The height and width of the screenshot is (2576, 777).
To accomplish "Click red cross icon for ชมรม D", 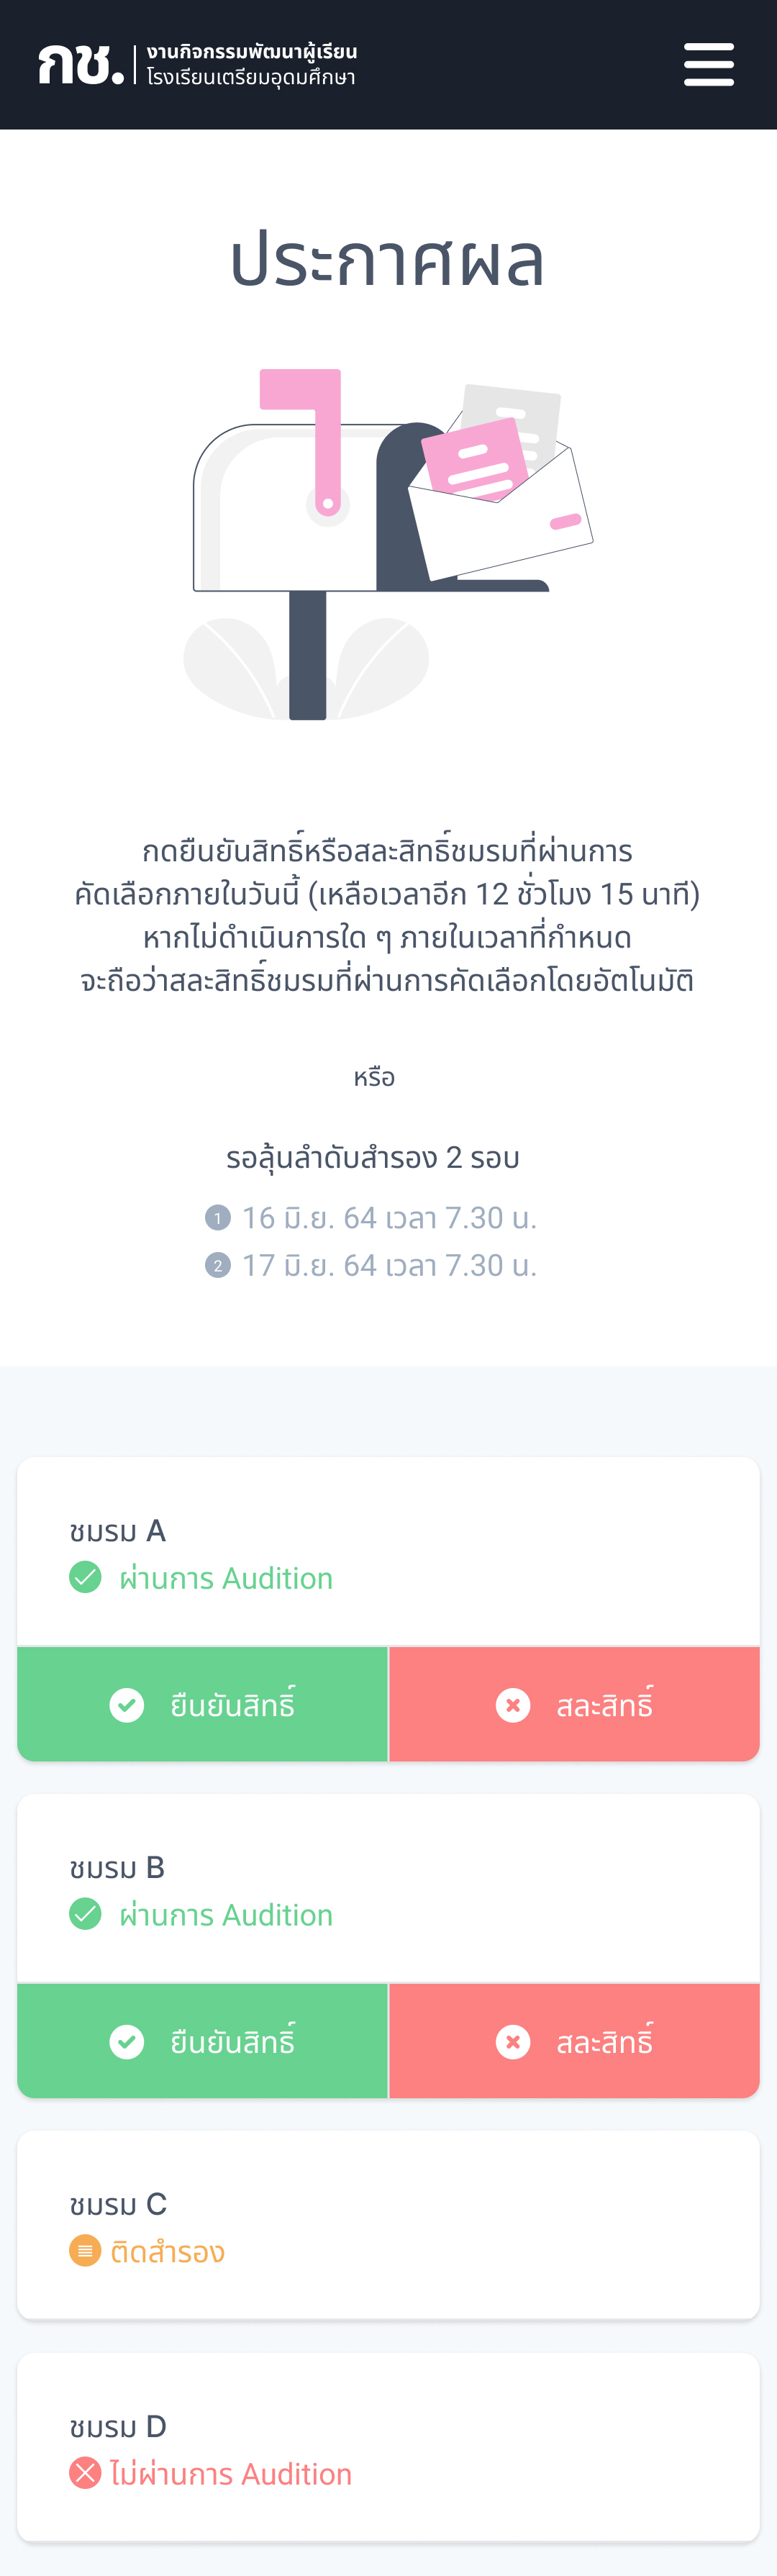I will [x=85, y=2473].
